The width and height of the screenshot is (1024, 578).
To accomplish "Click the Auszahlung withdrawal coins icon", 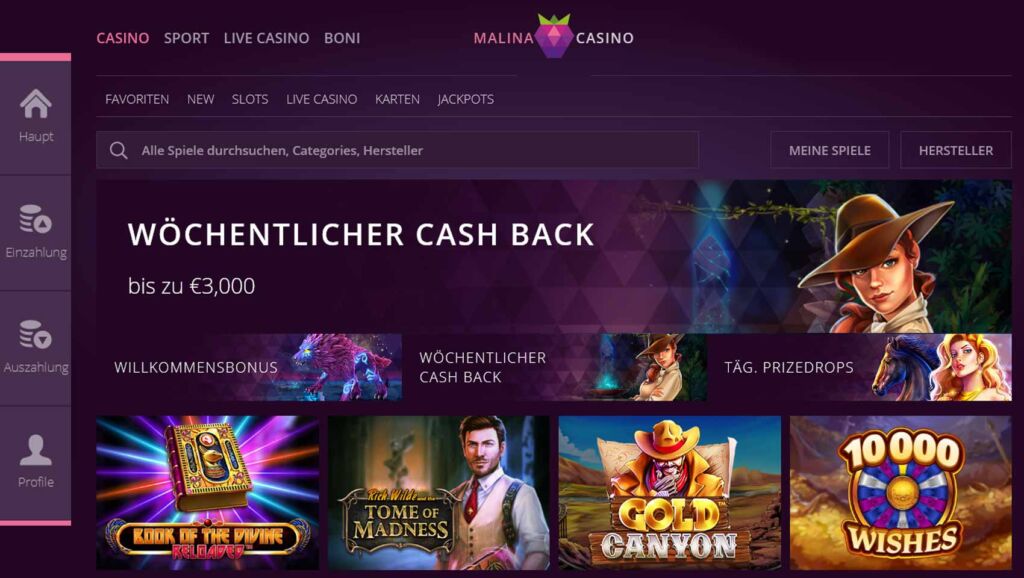I will click(x=35, y=334).
